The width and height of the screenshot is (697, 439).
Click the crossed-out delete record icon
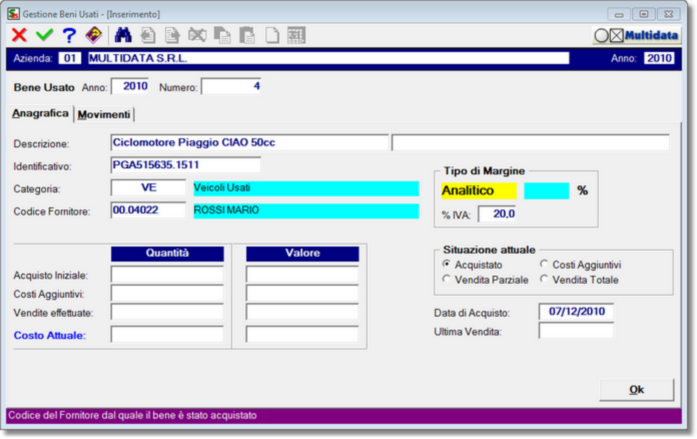tap(197, 35)
